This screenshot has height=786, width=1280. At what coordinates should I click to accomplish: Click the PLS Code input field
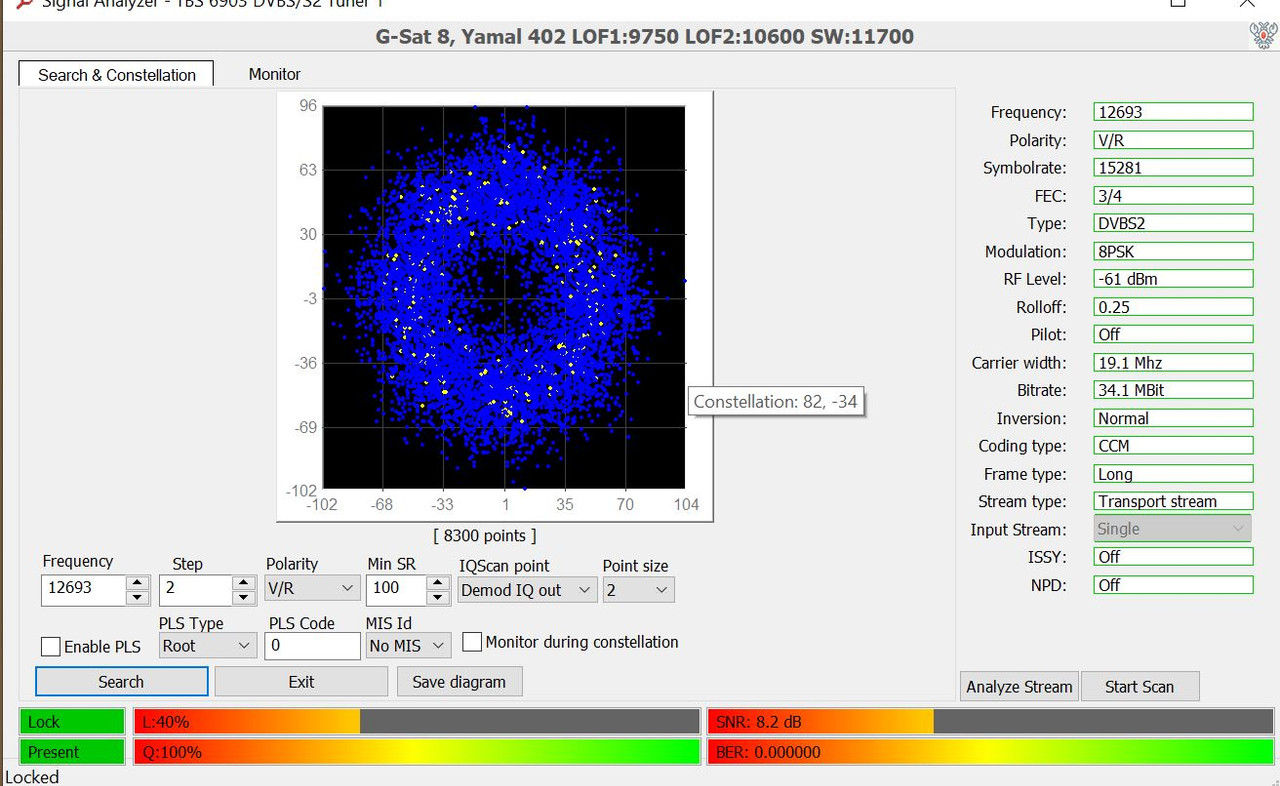click(x=312, y=646)
